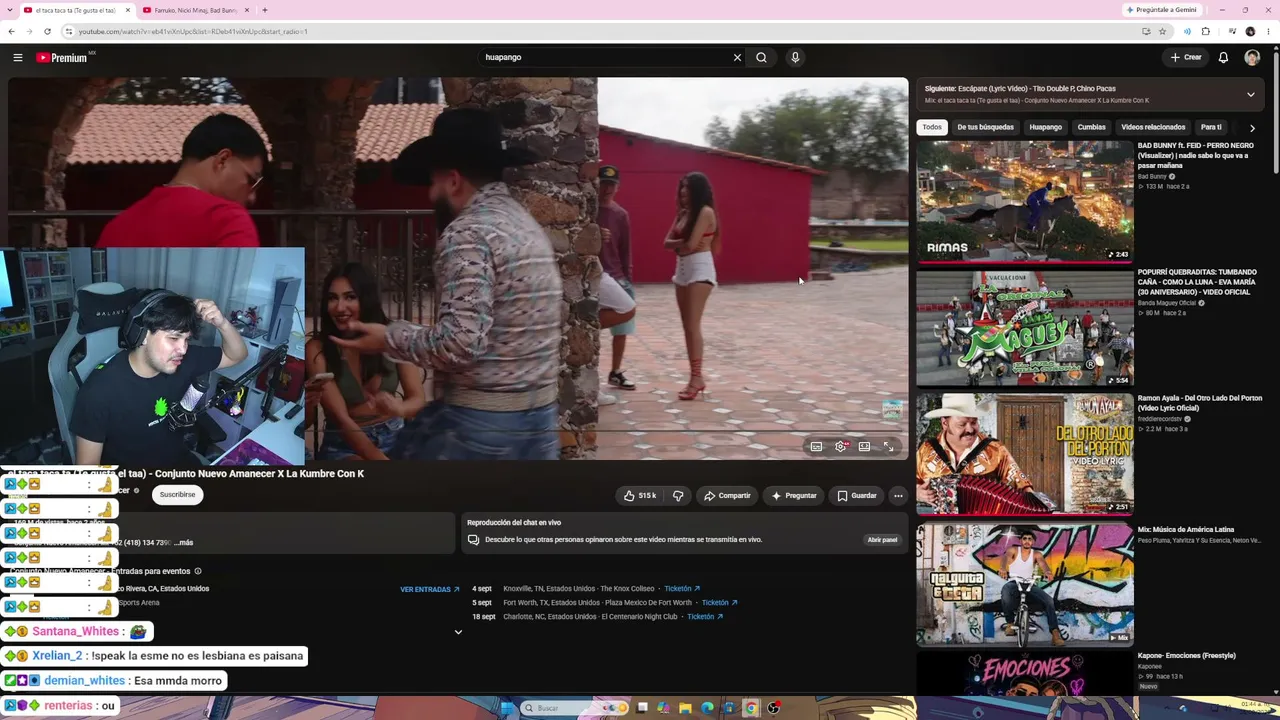1280x720 pixels.
Task: Open more actions three-dot menu
Action: coord(898,495)
